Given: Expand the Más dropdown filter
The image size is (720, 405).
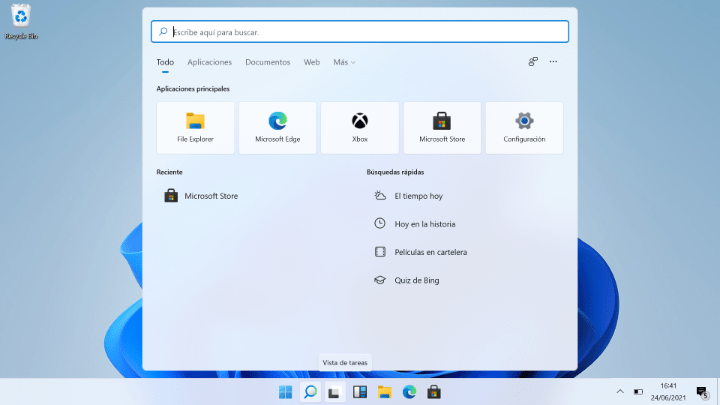Looking at the screenshot, I should [x=344, y=62].
